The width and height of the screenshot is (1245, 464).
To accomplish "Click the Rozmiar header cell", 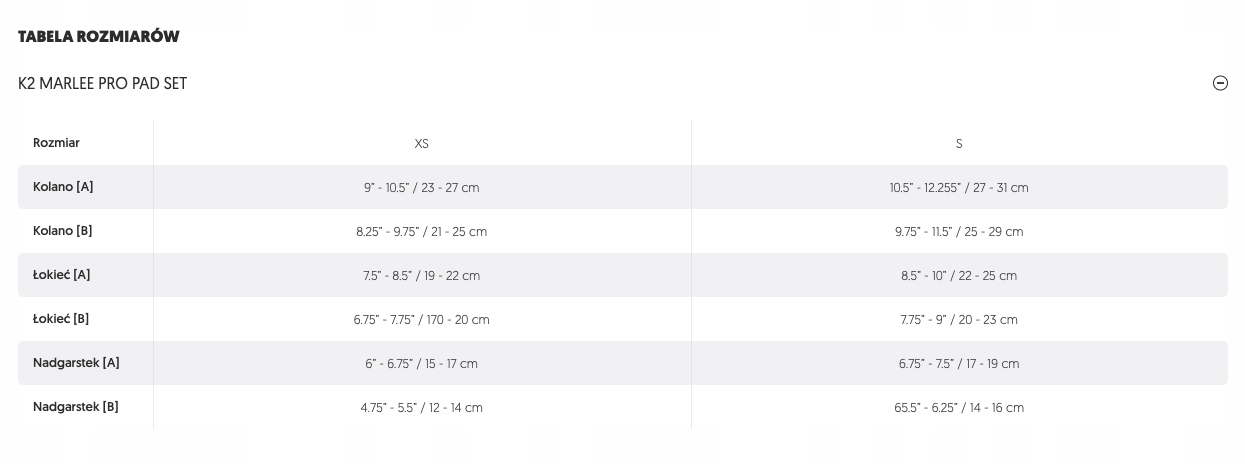I will click(x=56, y=143).
